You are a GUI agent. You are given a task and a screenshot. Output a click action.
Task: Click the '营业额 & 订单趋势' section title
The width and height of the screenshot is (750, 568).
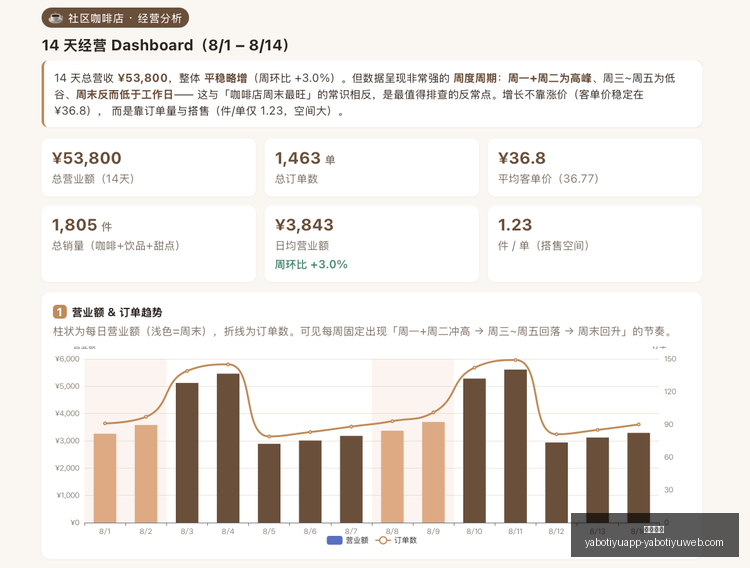[x=117, y=312]
